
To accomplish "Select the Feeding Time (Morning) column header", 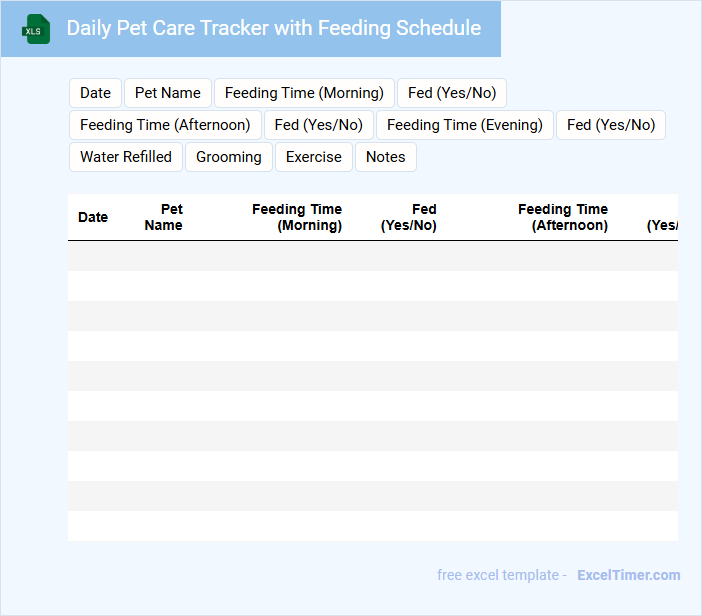I will pyautogui.click(x=297, y=217).
